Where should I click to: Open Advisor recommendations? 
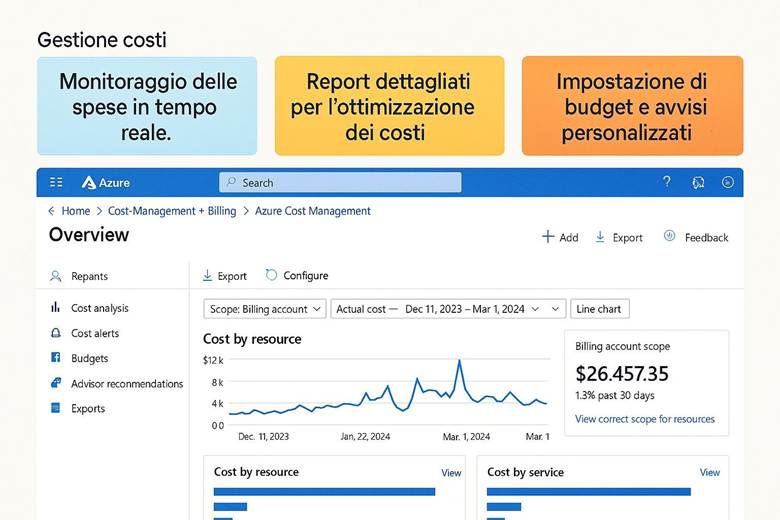127,384
